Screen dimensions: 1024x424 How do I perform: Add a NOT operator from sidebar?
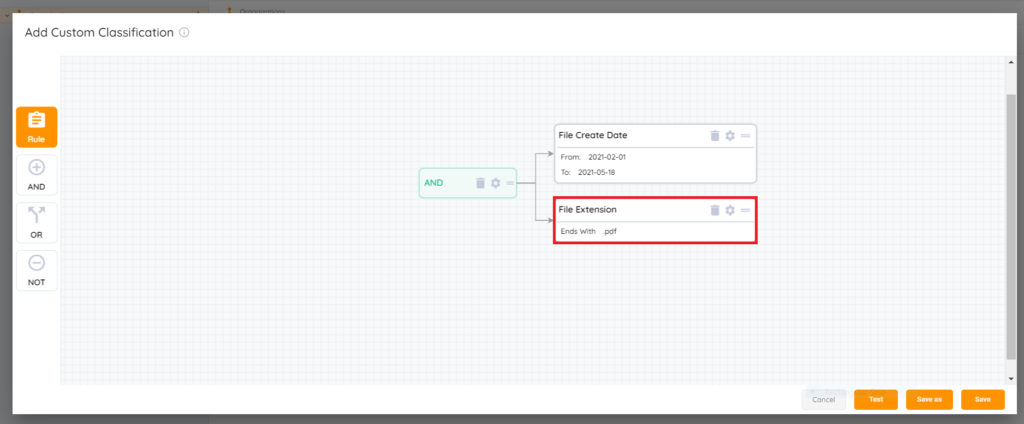pyautogui.click(x=37, y=270)
